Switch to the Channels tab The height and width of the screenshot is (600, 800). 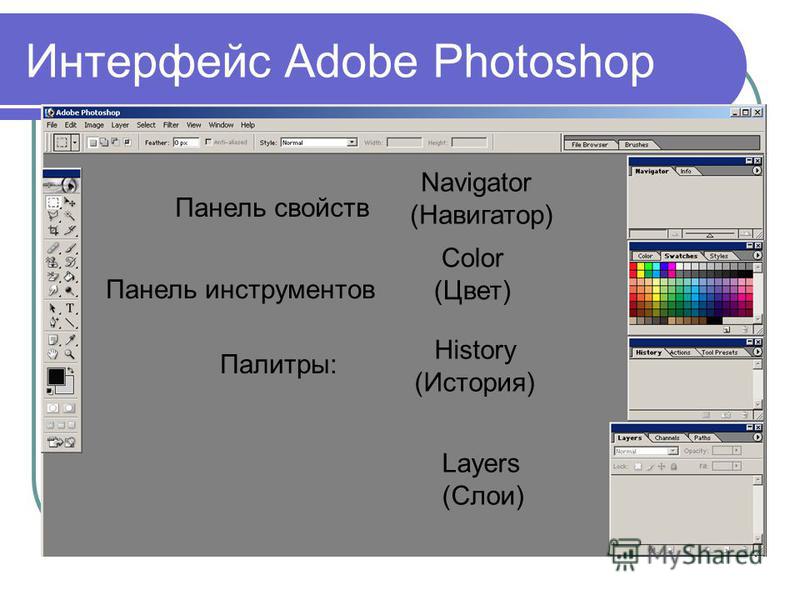tap(667, 438)
